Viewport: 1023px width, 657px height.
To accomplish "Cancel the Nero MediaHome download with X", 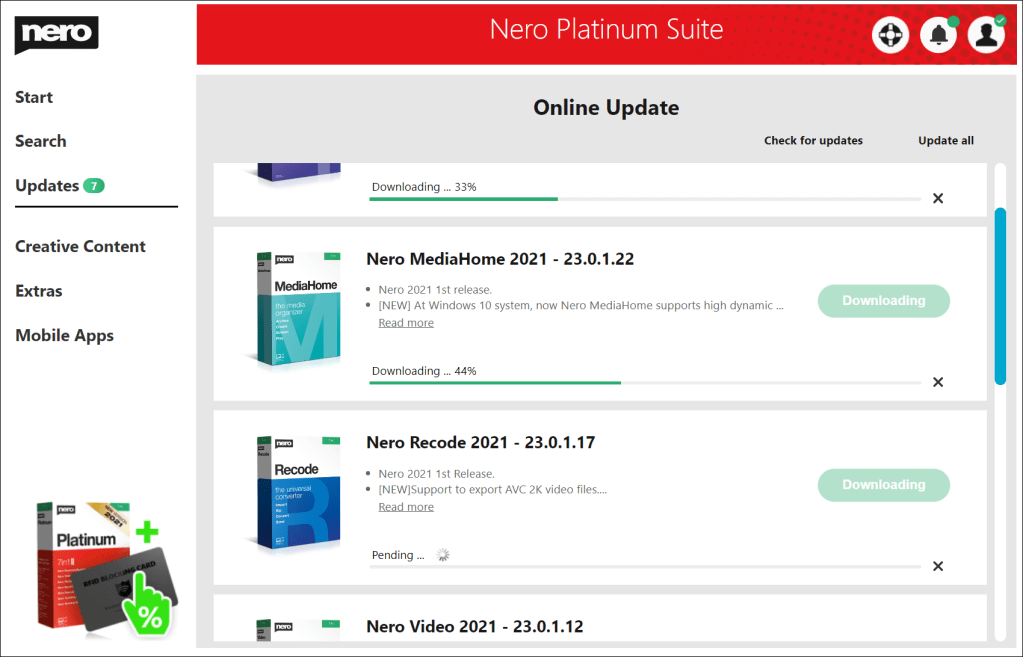I will coord(938,382).
